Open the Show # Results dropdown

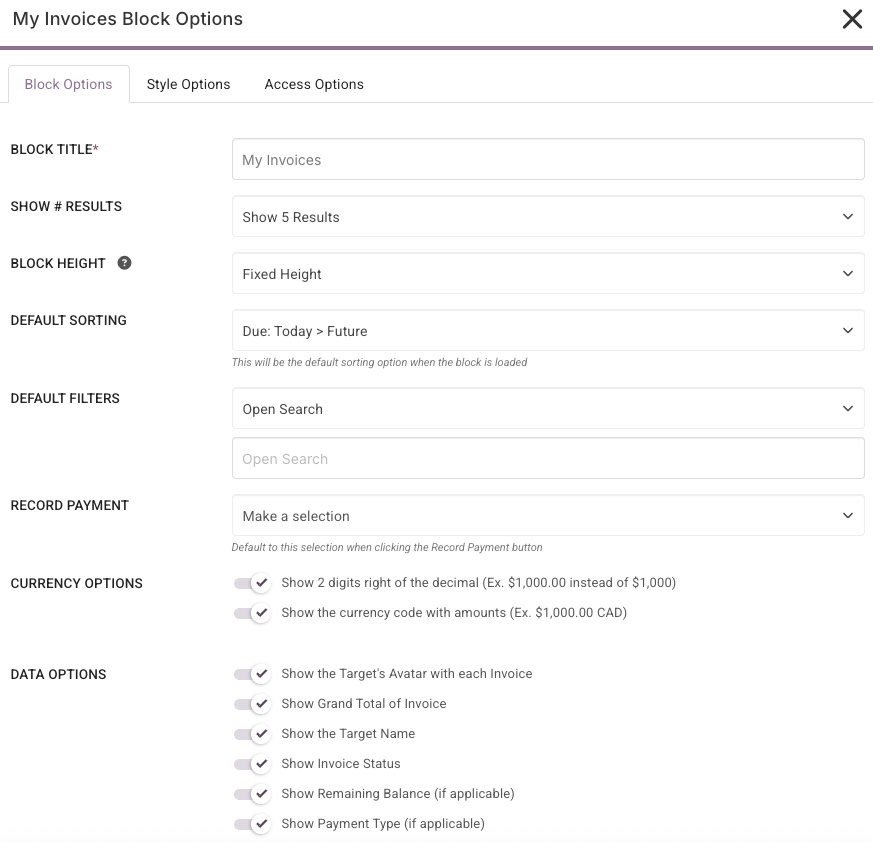point(548,217)
